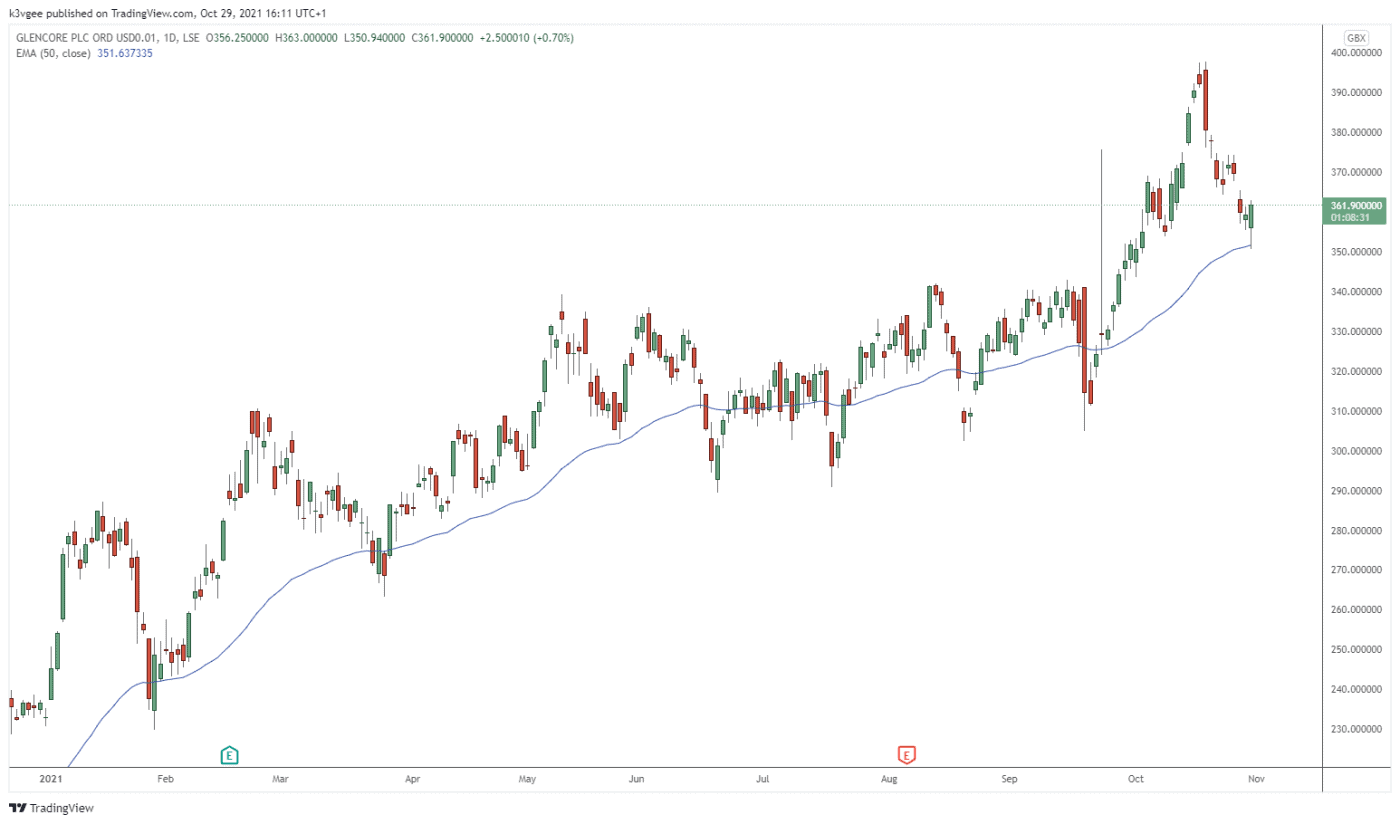
Task: Click the Oct label on time axis
Action: coord(1135,777)
